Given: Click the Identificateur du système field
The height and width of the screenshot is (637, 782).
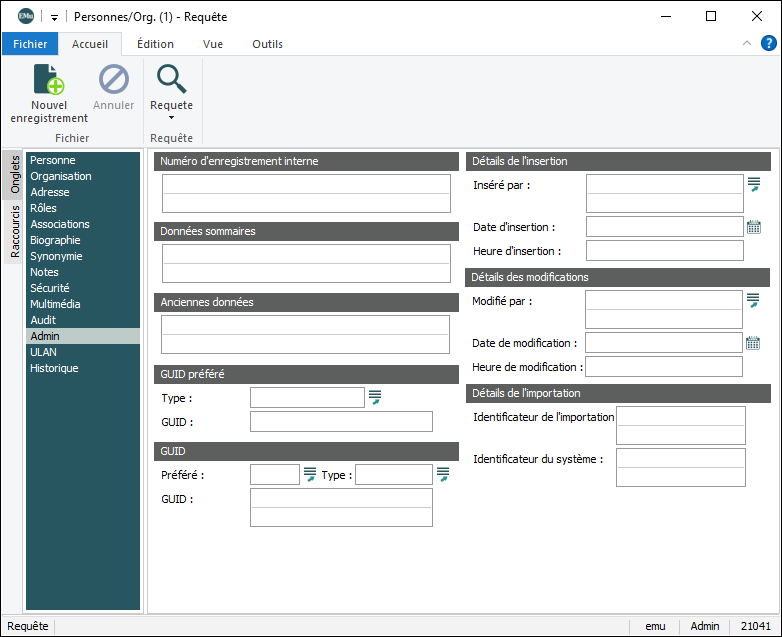Looking at the screenshot, I should coord(680,467).
